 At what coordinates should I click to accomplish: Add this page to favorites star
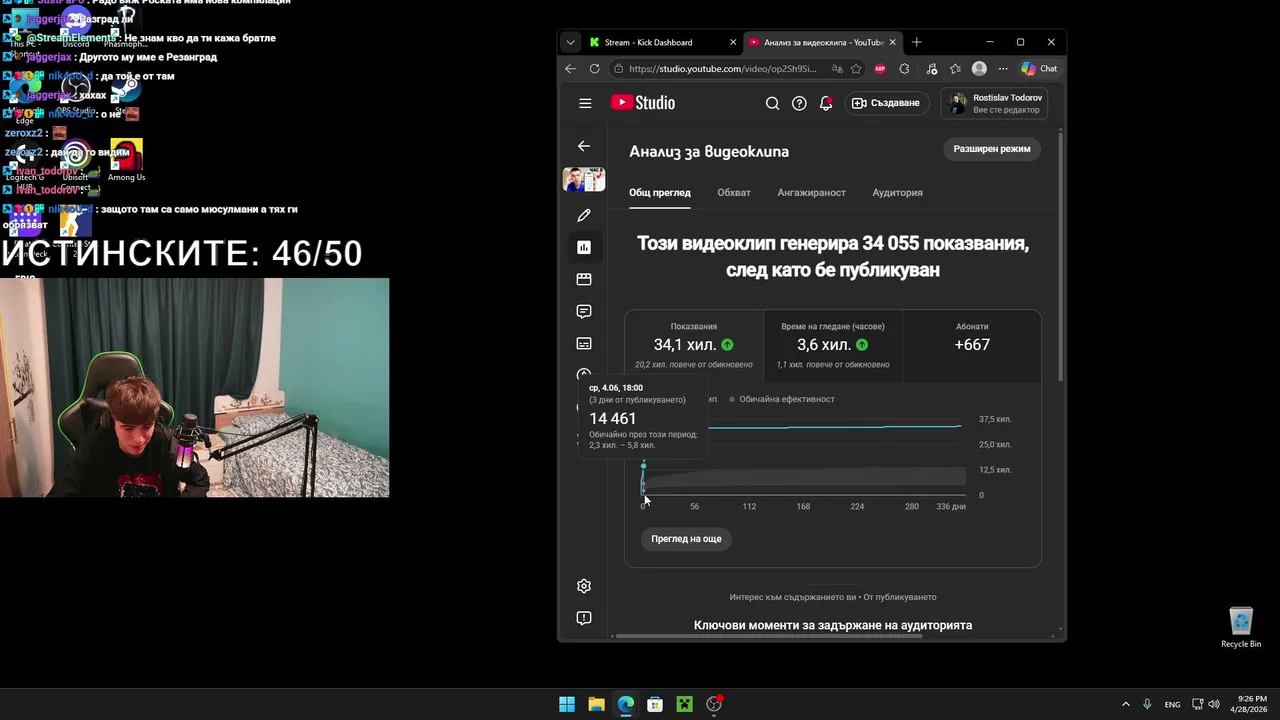coord(856,69)
